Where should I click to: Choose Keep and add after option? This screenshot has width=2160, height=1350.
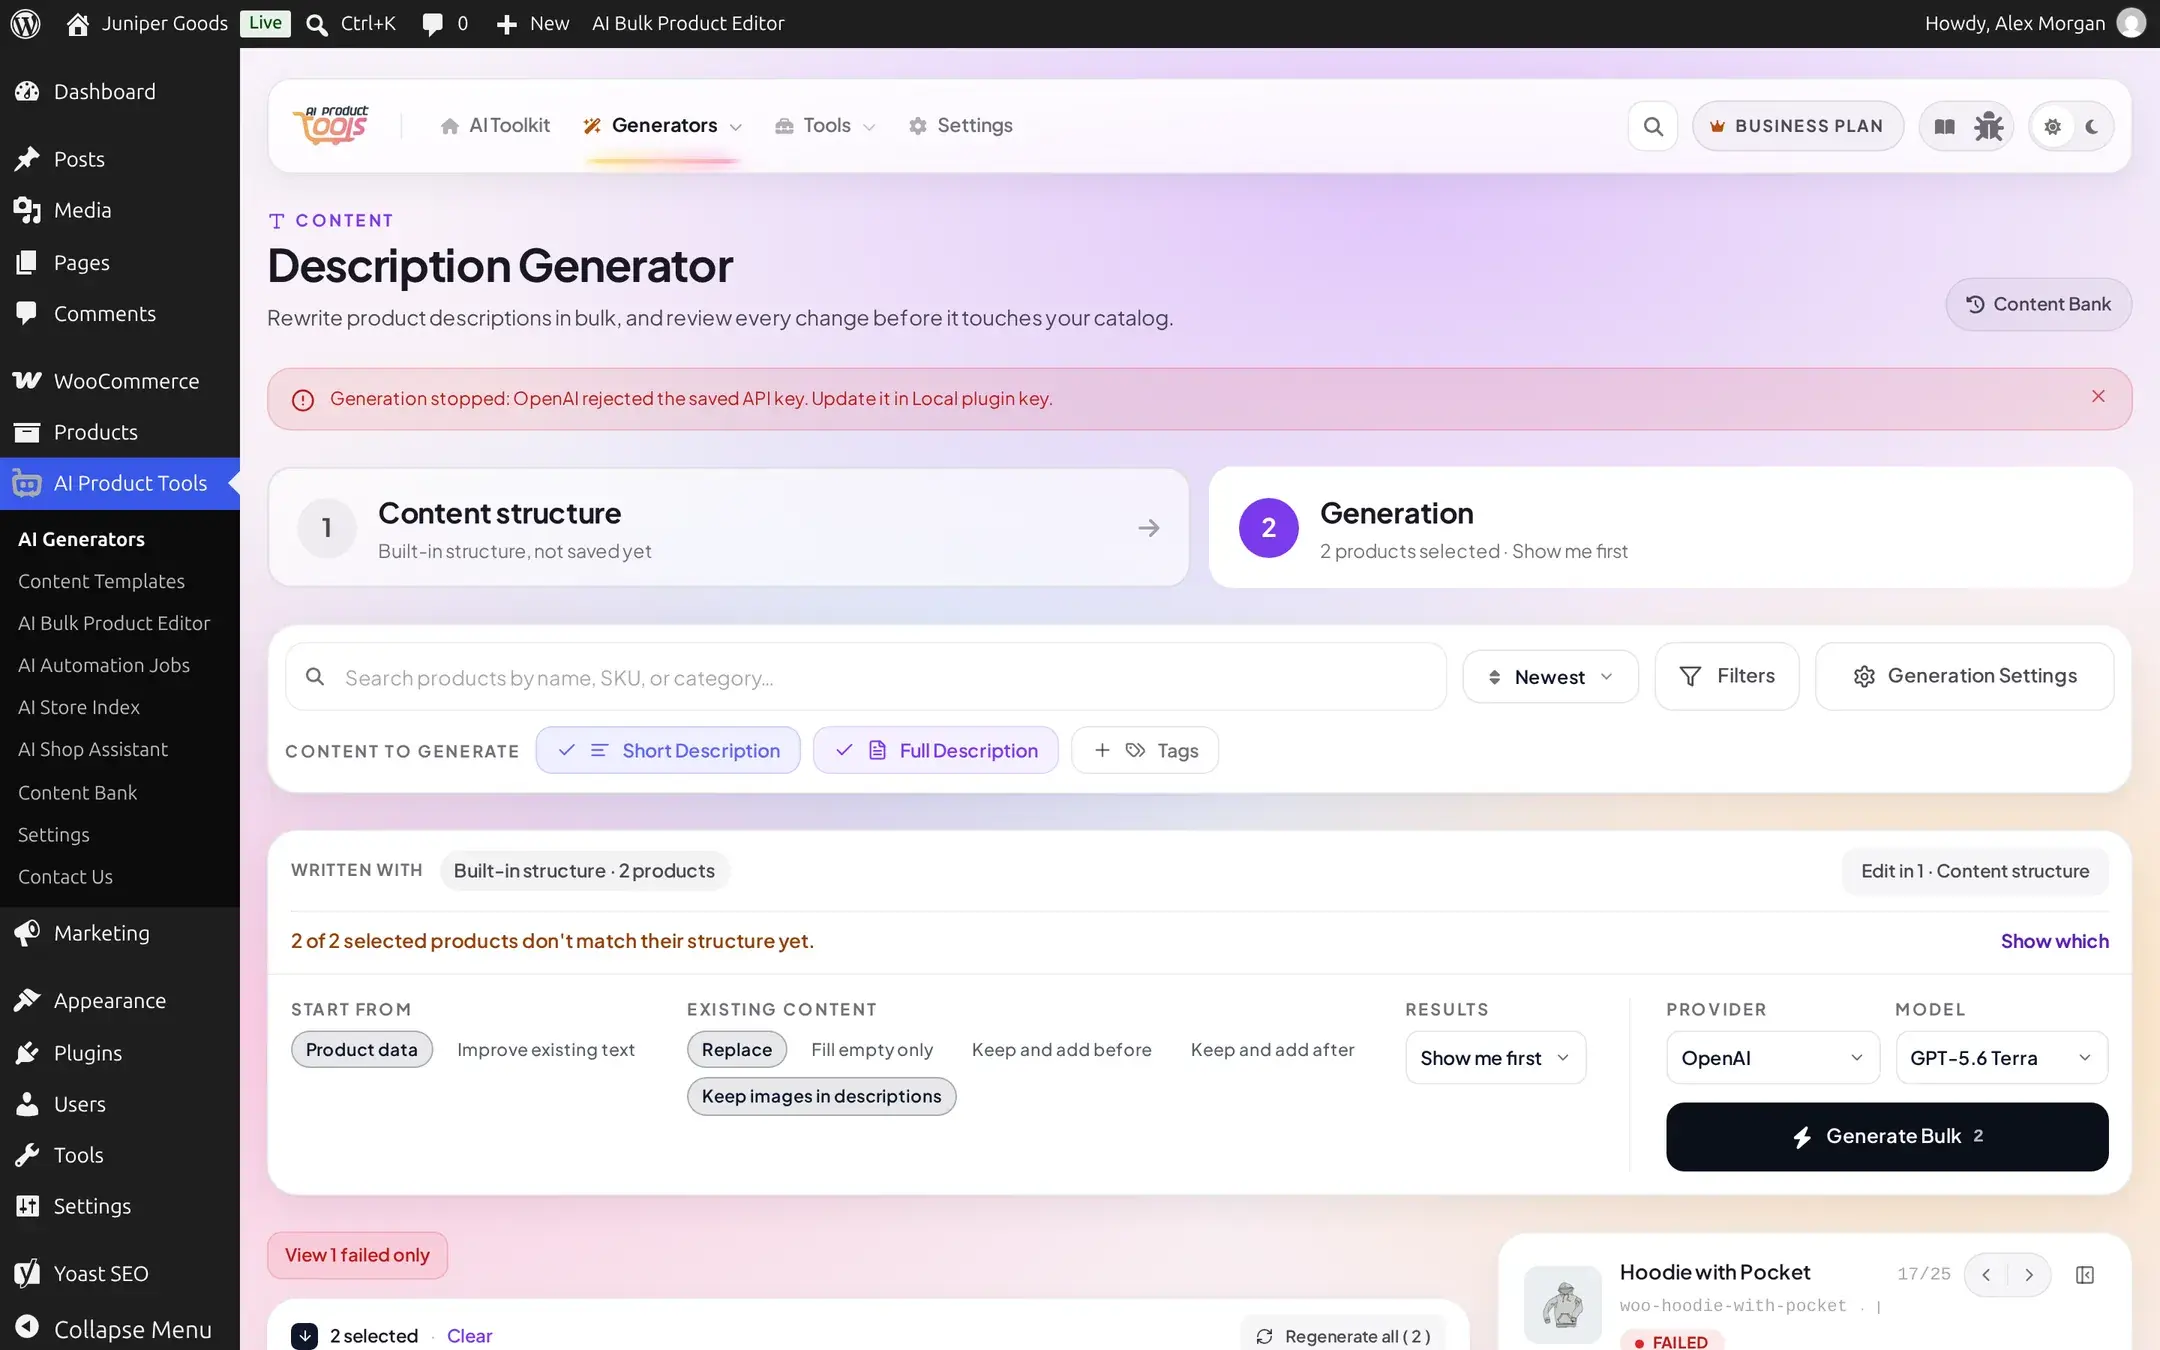point(1272,1049)
